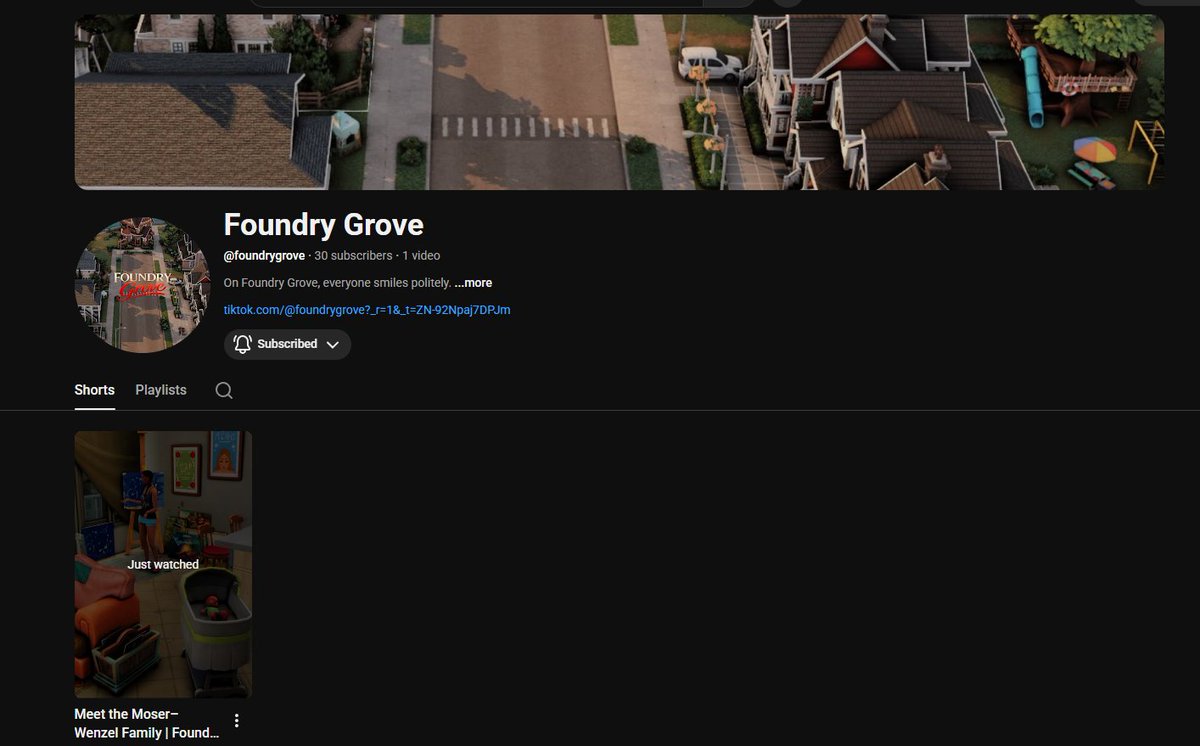Open the tiktok.com/@foundrygrove link
1200x746 pixels.
(x=367, y=310)
